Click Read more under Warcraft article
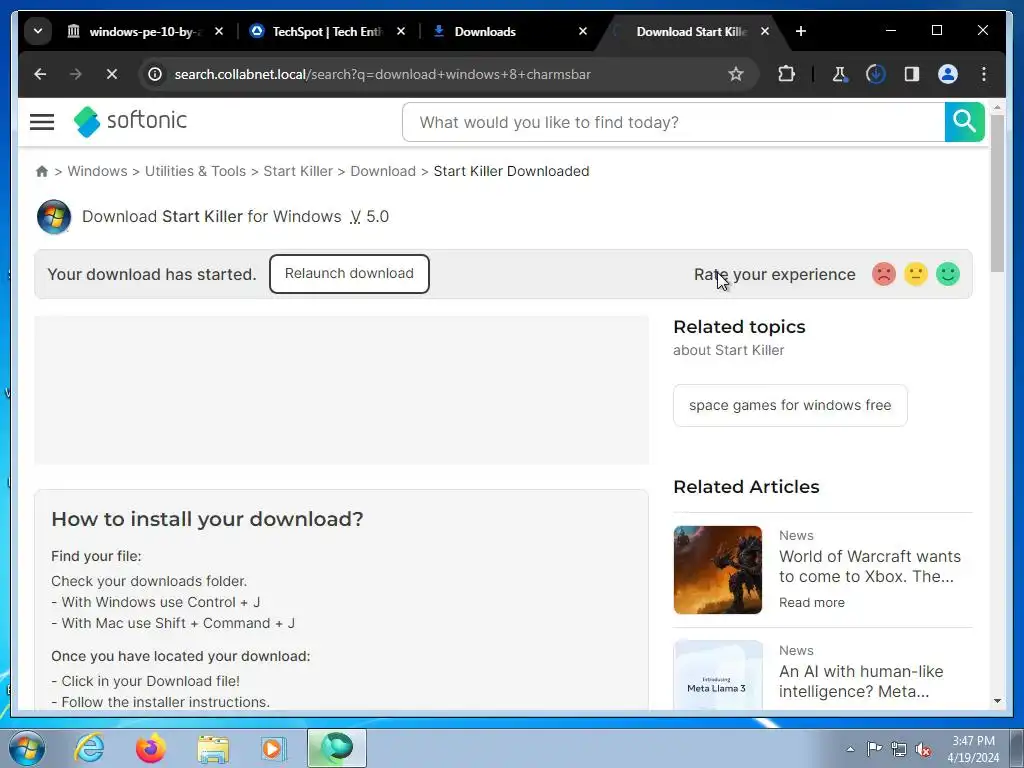This screenshot has height=768, width=1024. point(812,603)
